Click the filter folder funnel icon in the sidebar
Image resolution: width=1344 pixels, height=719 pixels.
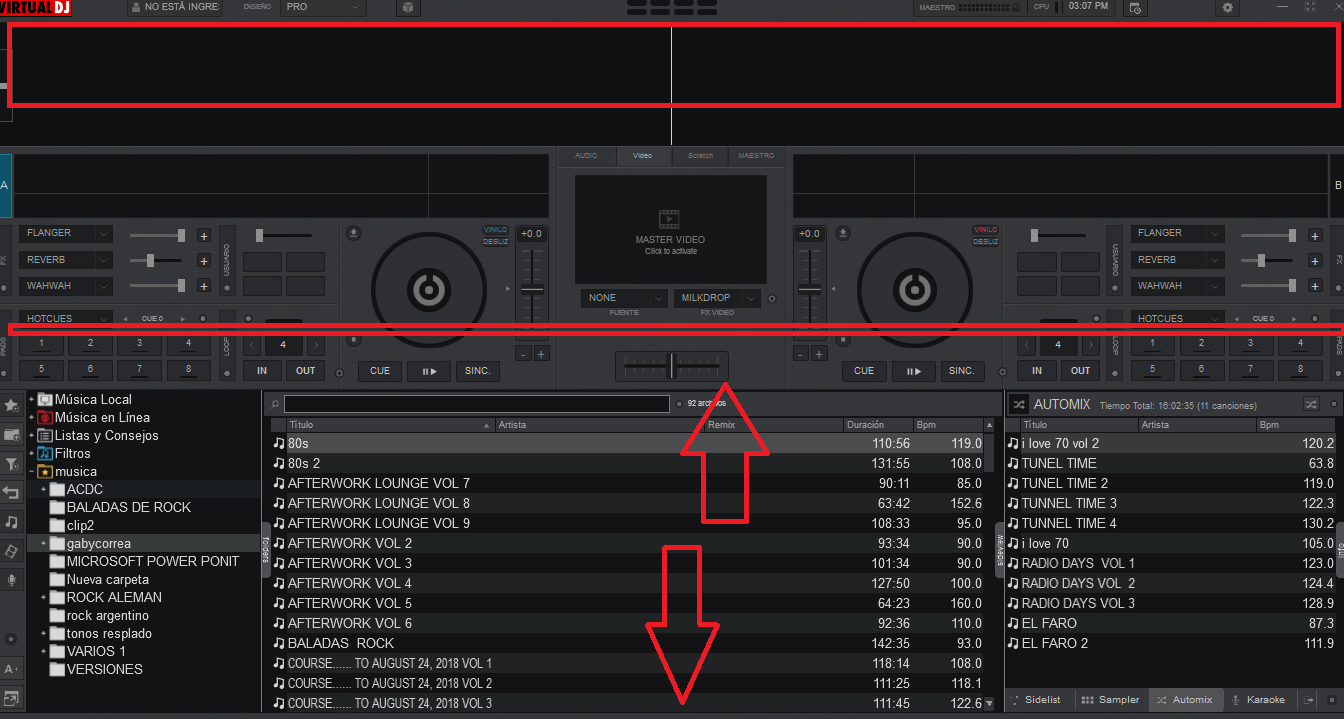tap(12, 464)
